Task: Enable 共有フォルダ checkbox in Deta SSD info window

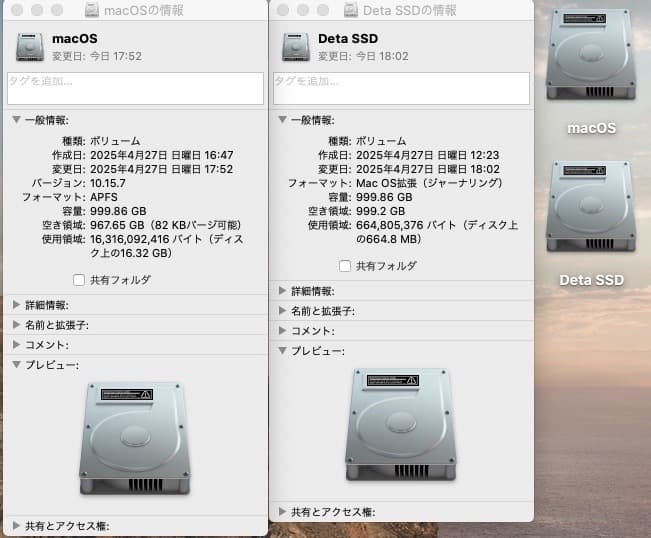Action: pyautogui.click(x=345, y=266)
